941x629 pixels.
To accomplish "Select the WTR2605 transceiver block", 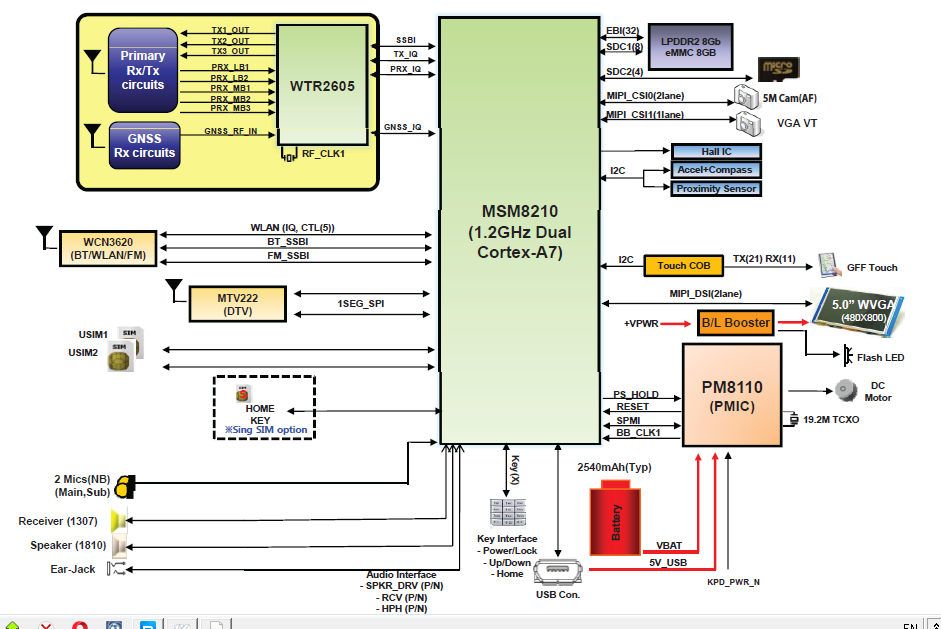I will pyautogui.click(x=322, y=85).
